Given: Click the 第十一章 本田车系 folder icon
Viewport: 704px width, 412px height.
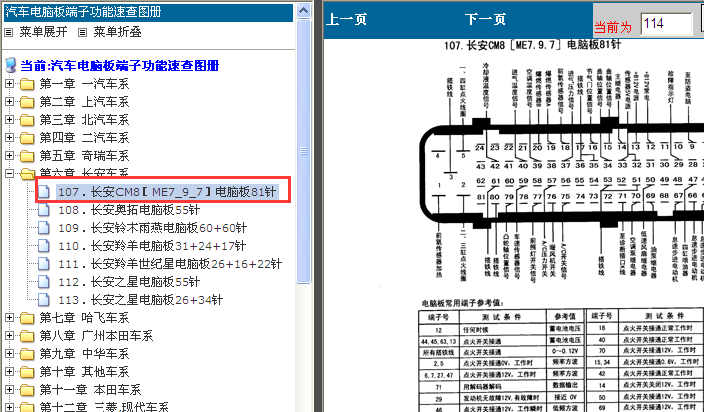Looking at the screenshot, I should [27, 390].
